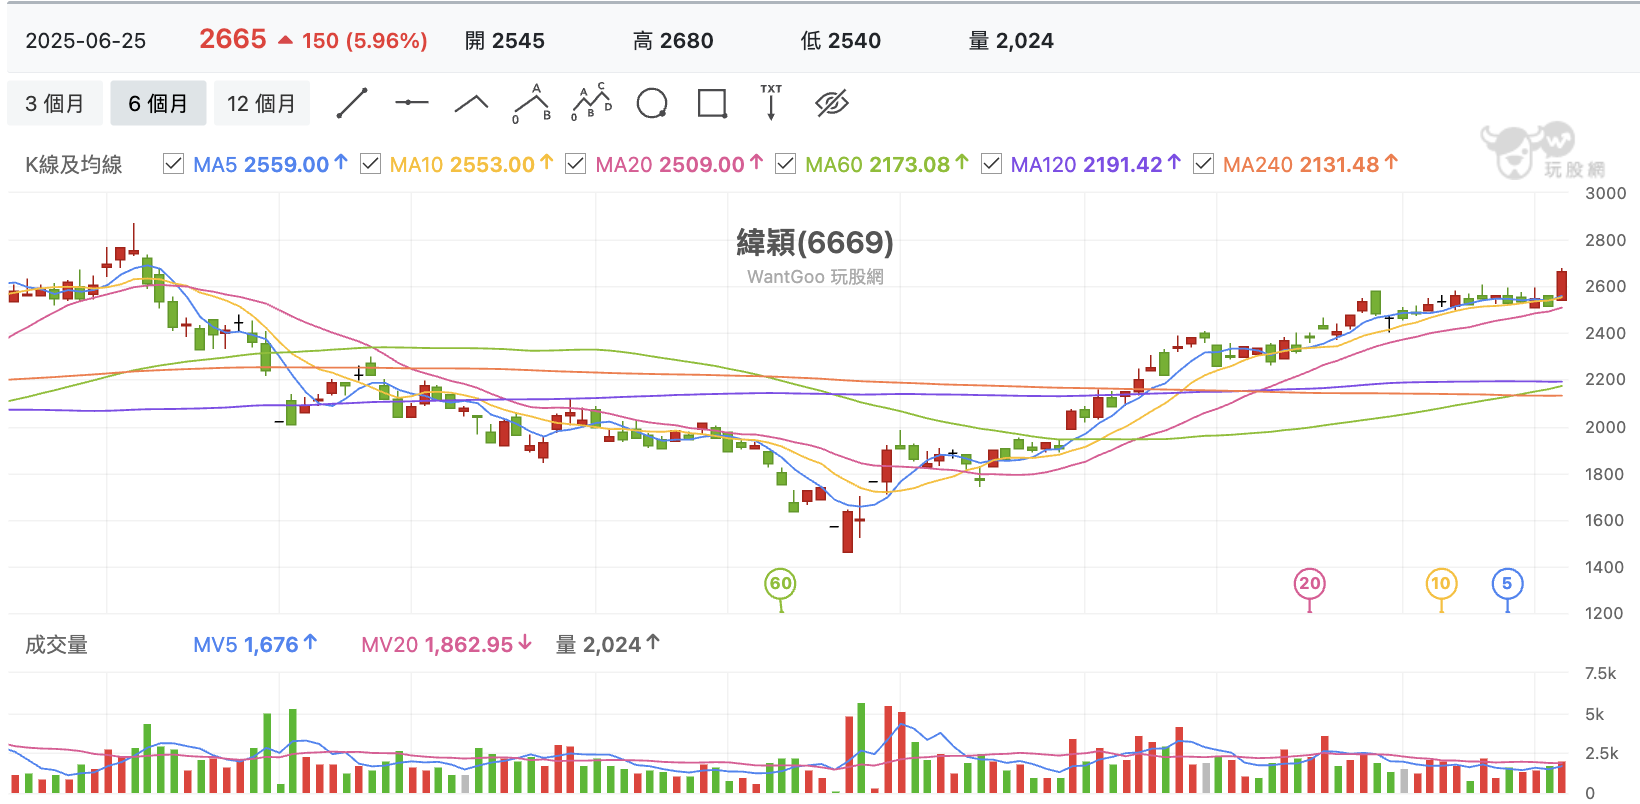
Task: Click the 3000 price axis label
Action: (x=1605, y=194)
